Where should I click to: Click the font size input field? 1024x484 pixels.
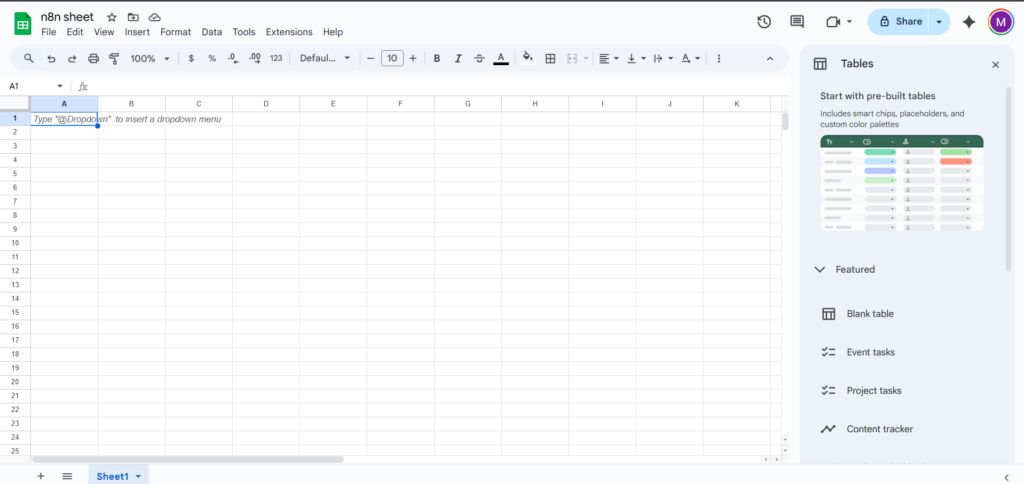(x=392, y=59)
